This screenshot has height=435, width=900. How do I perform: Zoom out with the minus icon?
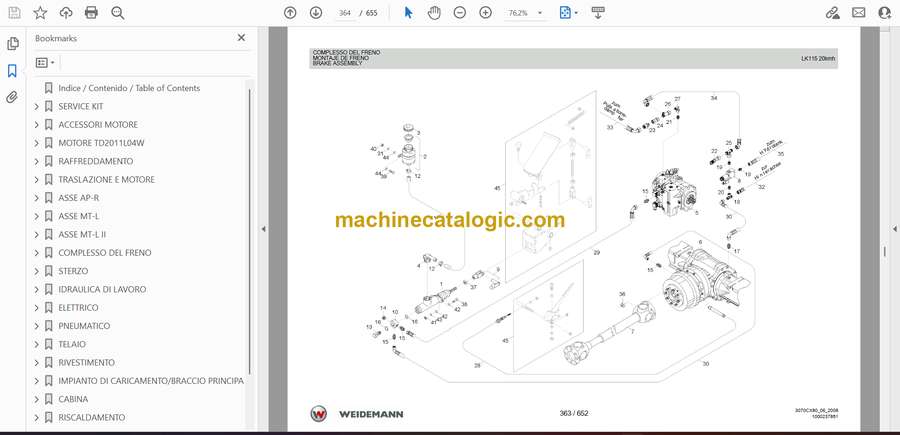pos(460,13)
